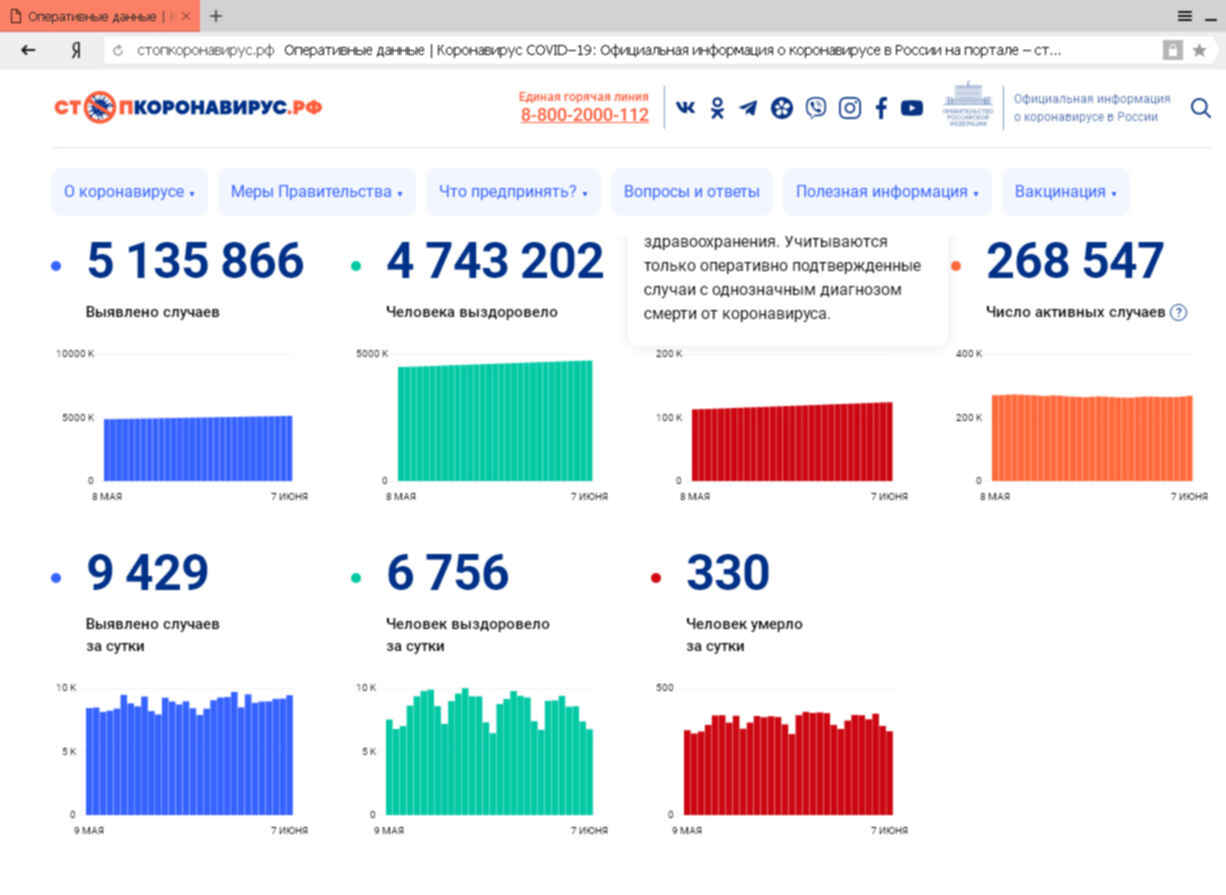Open the VK social network icon
This screenshot has width=1226, height=895.
coord(685,108)
